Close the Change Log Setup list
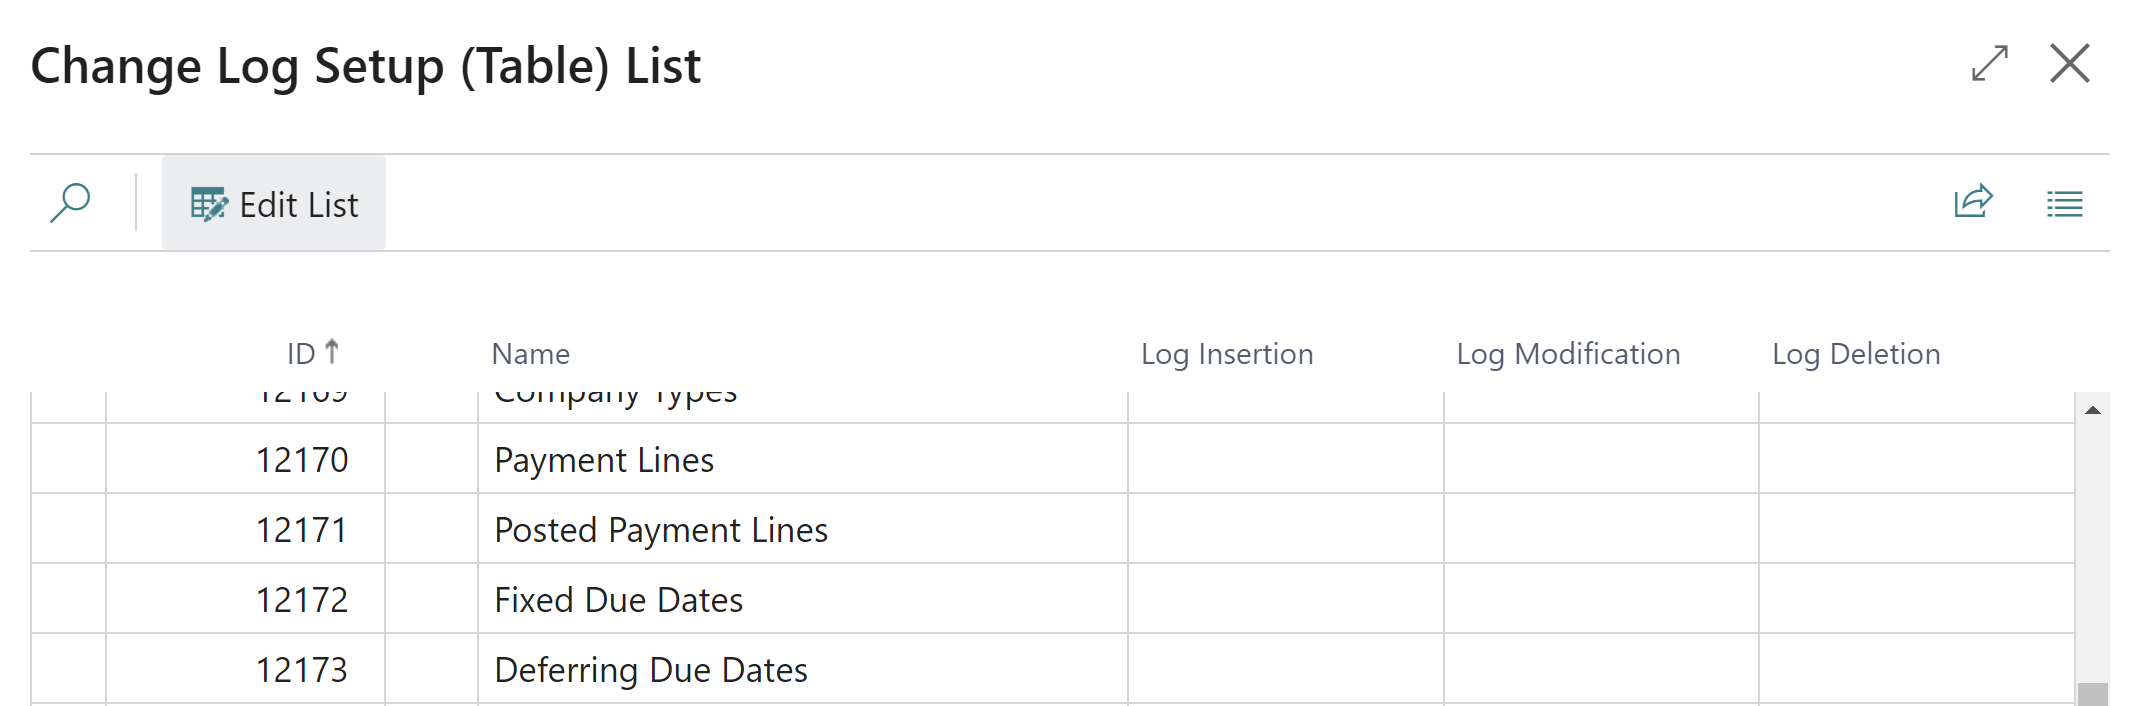Image resolution: width=2156 pixels, height=706 pixels. point(2070,63)
